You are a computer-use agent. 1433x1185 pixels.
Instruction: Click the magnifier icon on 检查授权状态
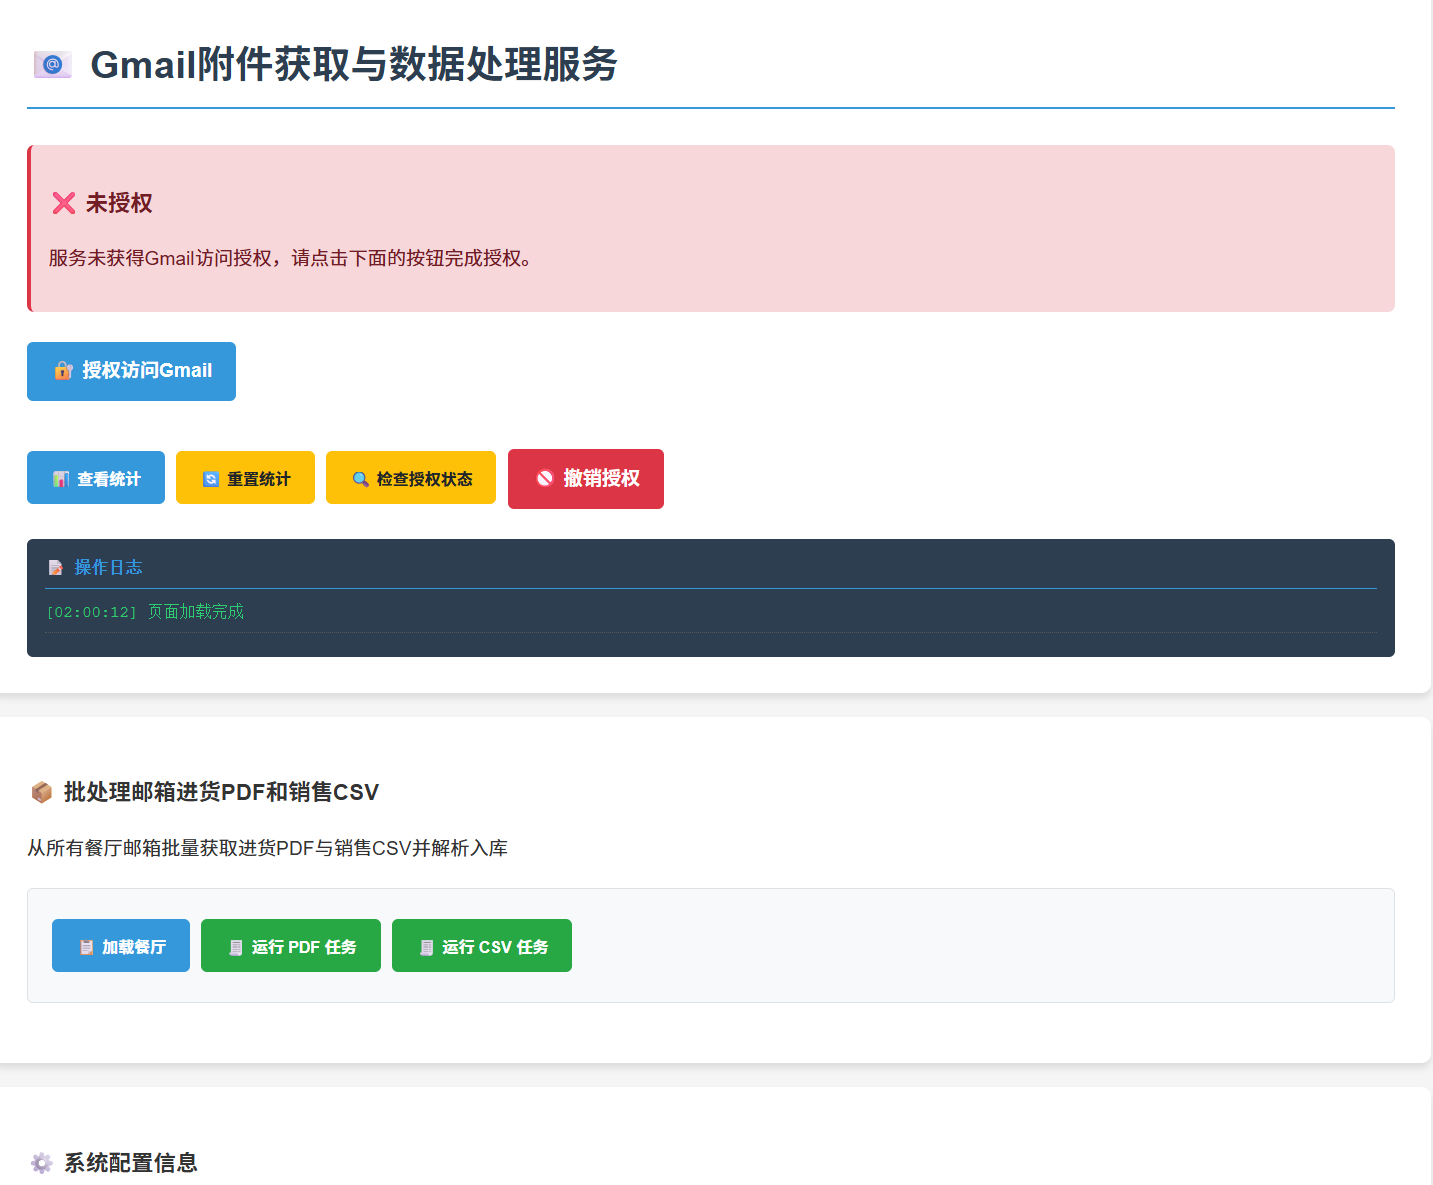[x=360, y=479]
